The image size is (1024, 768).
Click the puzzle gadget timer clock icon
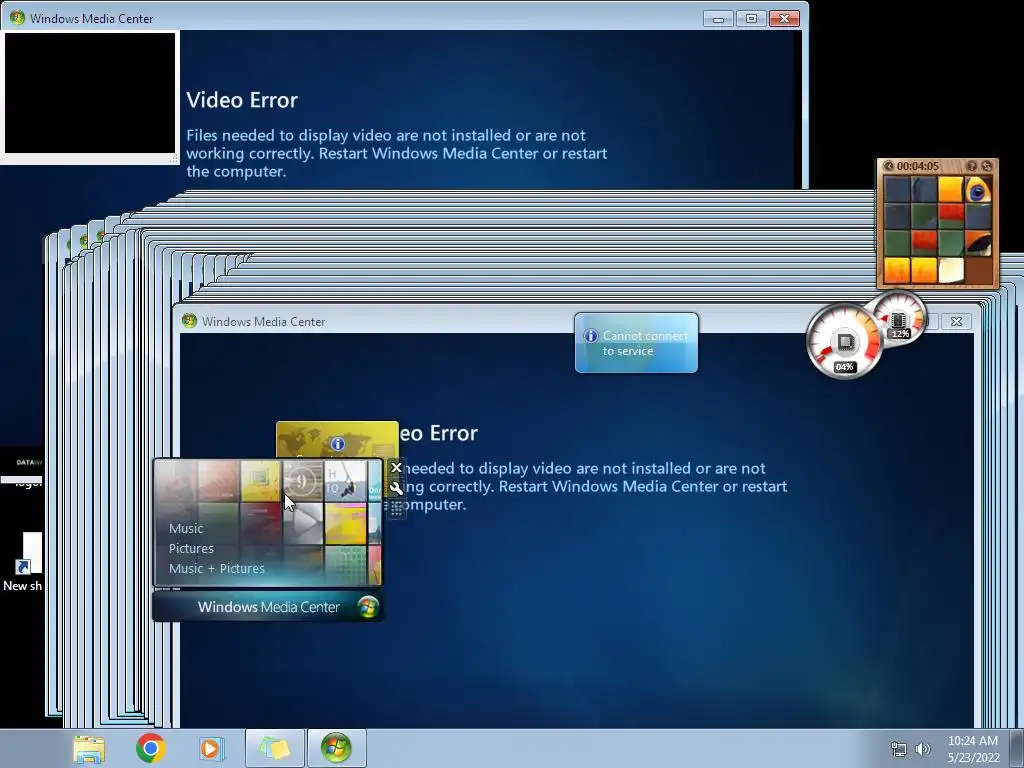point(888,167)
